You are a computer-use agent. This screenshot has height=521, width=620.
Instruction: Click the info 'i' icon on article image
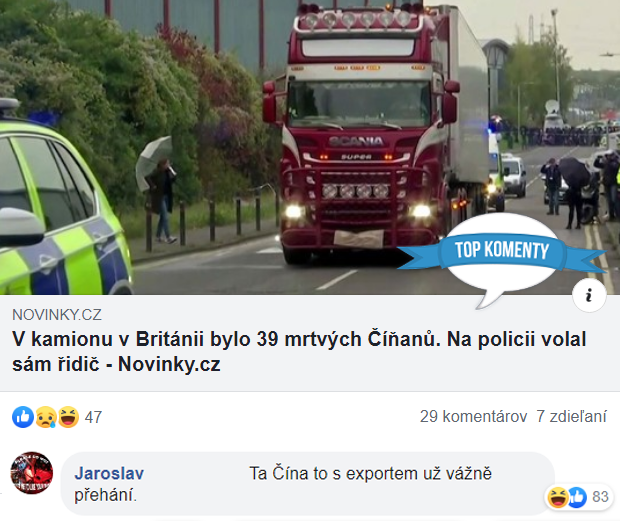pos(589,295)
